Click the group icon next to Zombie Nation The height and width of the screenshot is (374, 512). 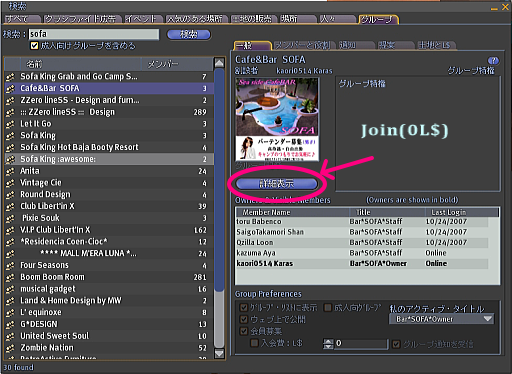tap(10, 348)
